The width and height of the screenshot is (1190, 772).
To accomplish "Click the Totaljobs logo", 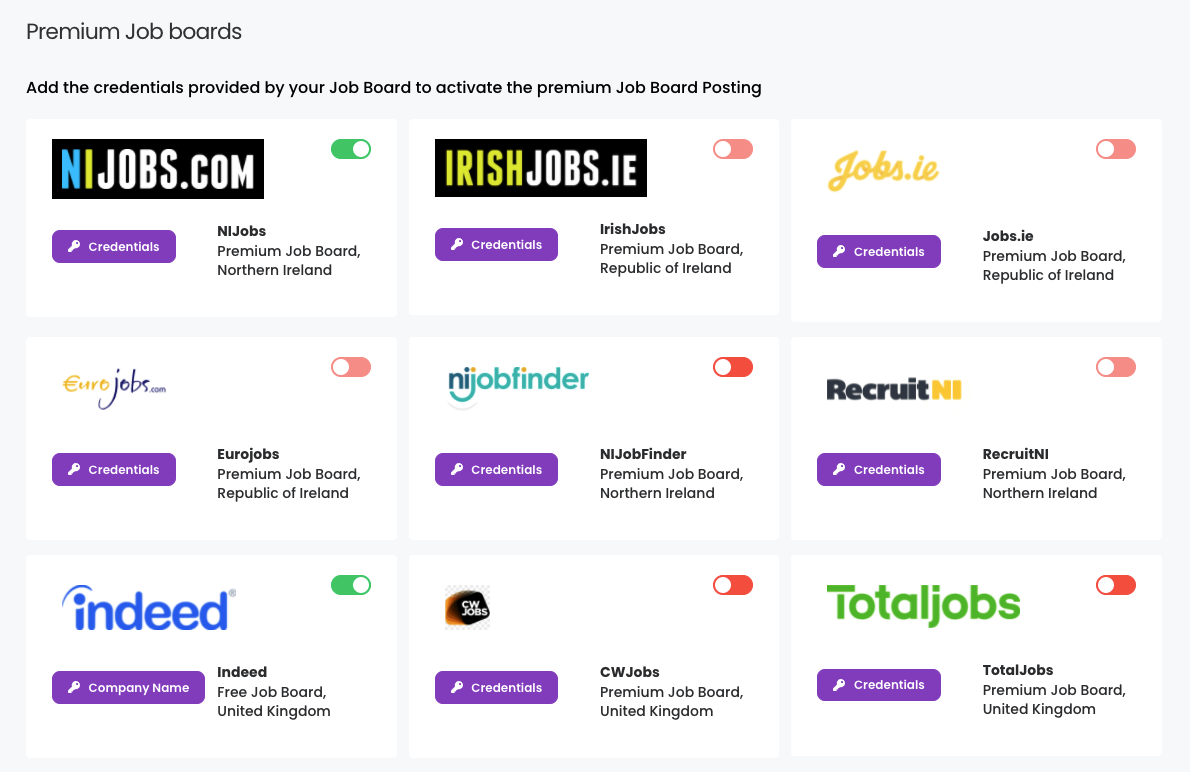I will click(923, 604).
